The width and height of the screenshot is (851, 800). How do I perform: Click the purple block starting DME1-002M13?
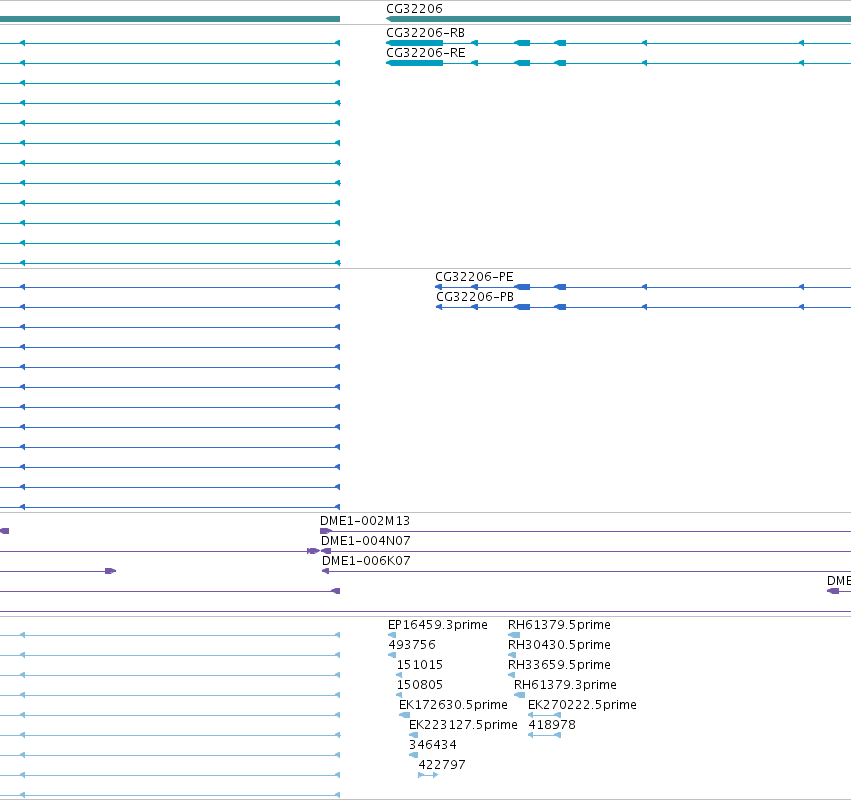[326, 531]
